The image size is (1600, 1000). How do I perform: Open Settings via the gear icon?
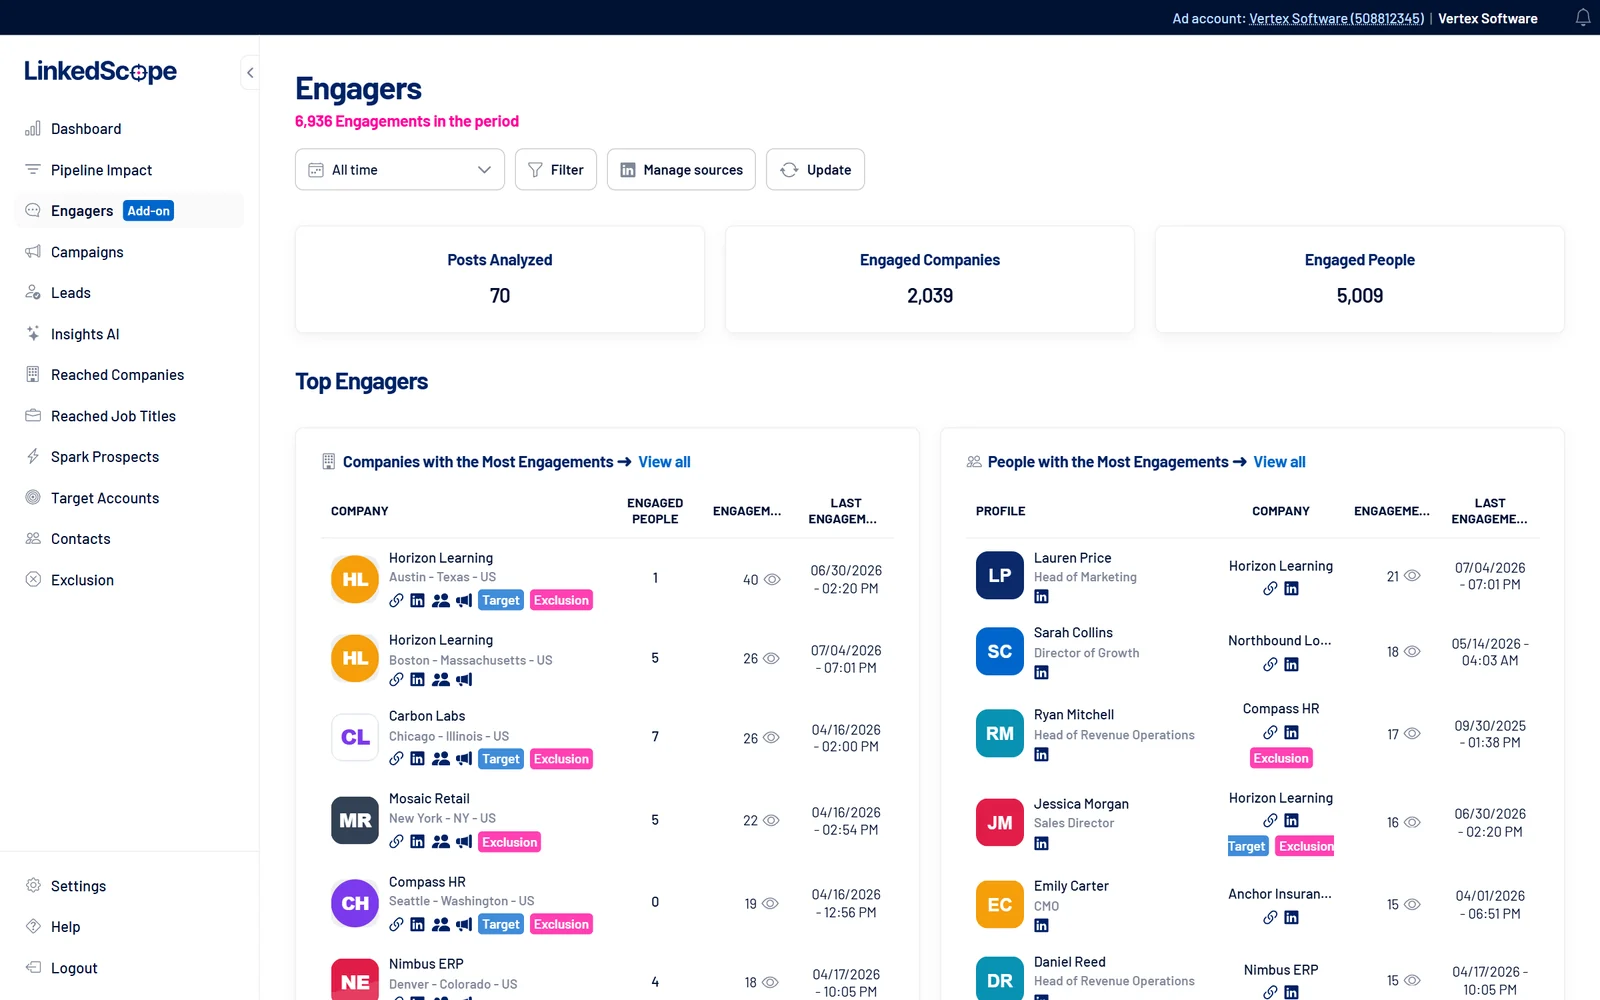(33, 886)
